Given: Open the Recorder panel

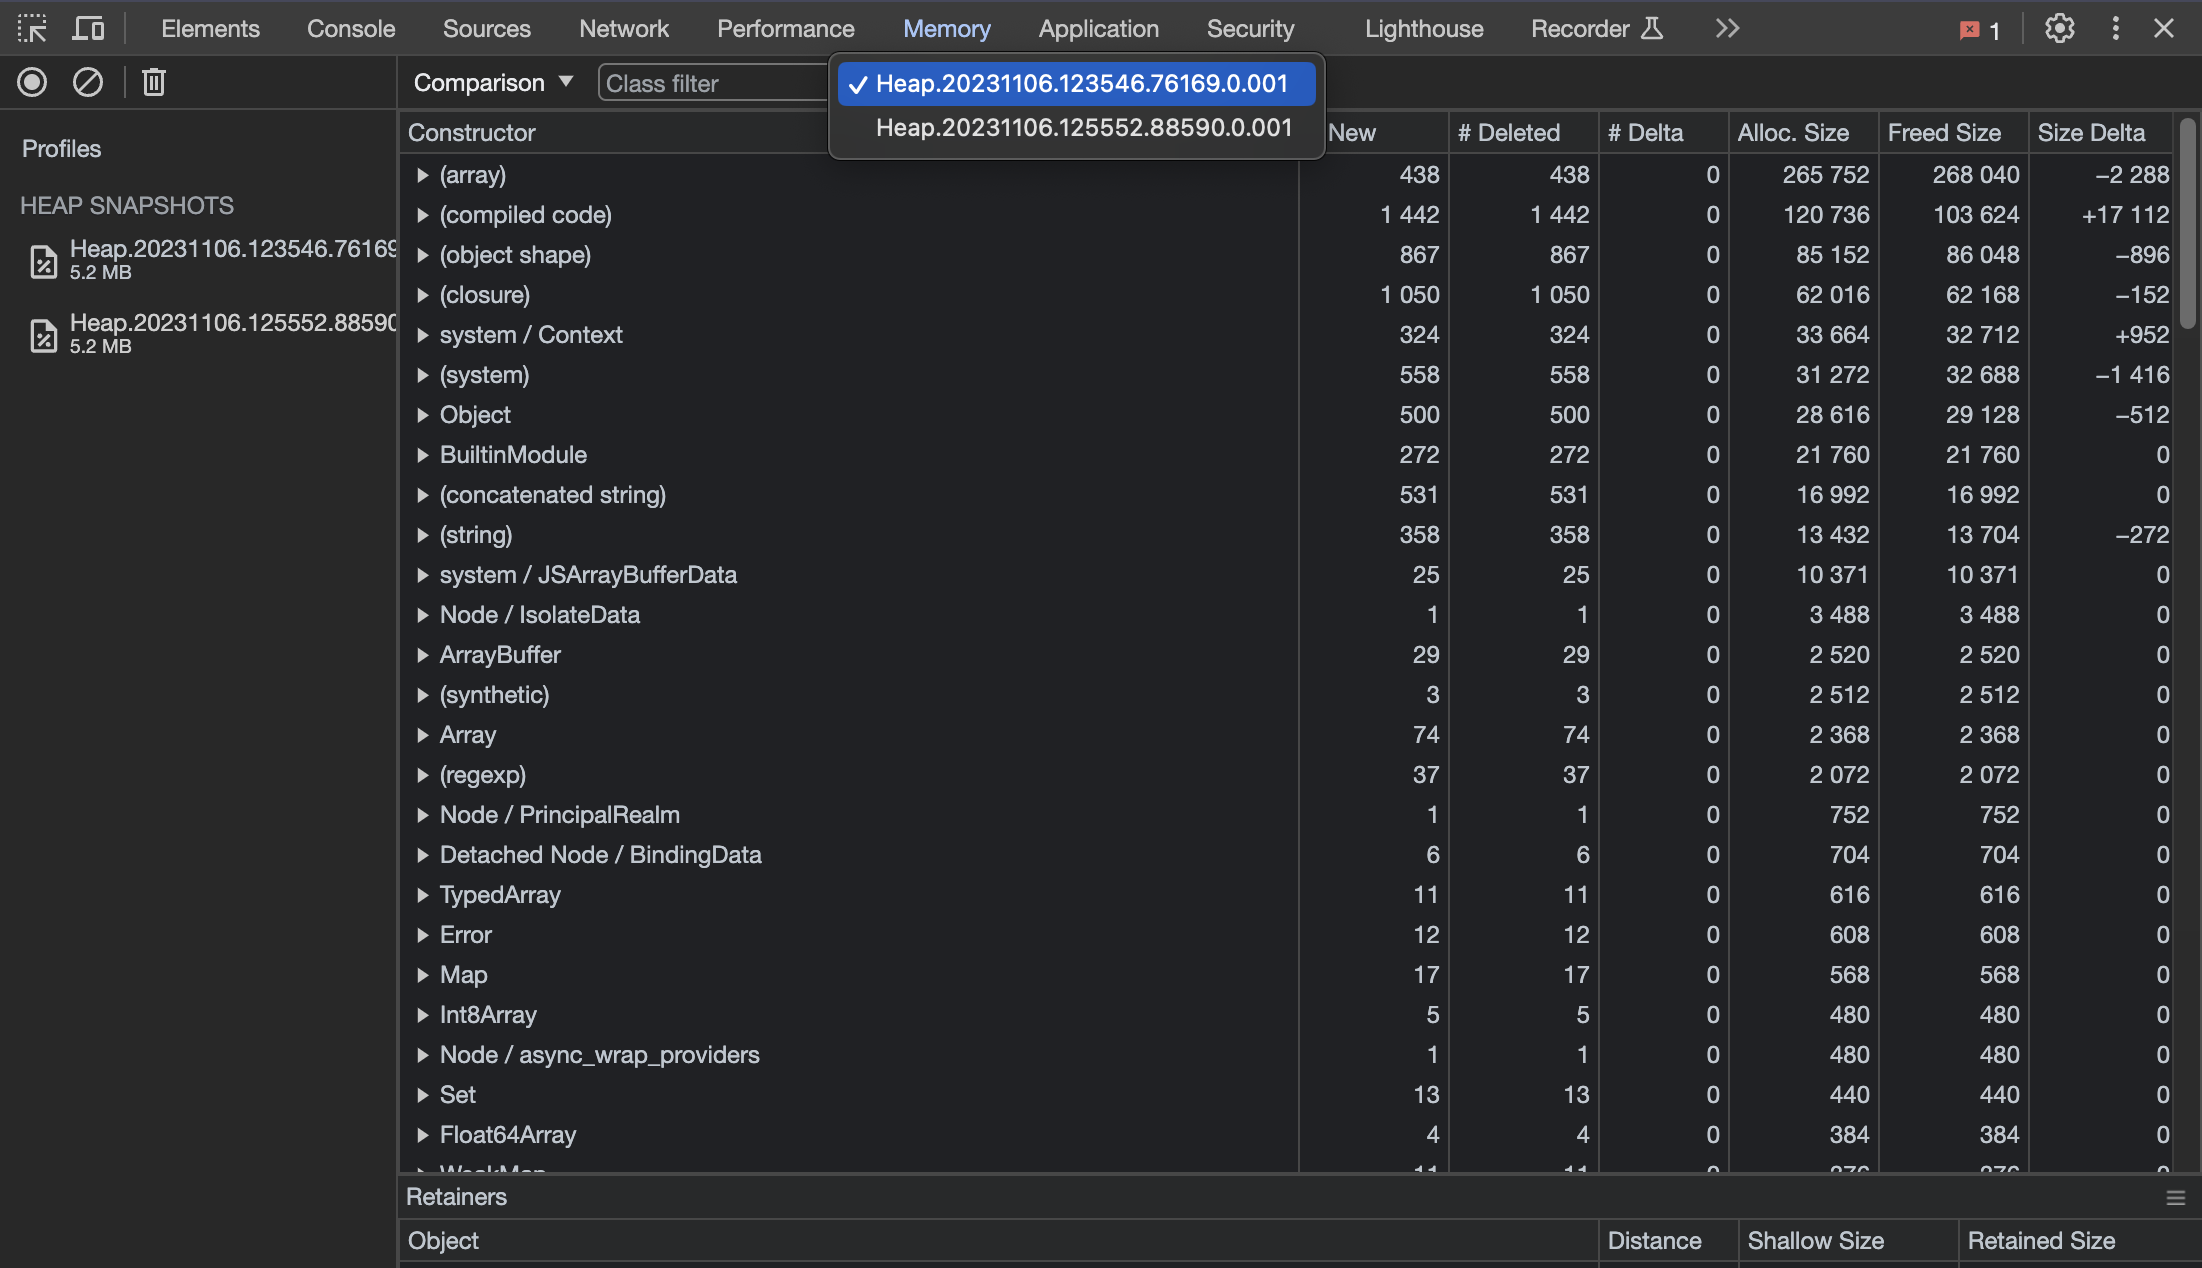Looking at the screenshot, I should (1580, 28).
